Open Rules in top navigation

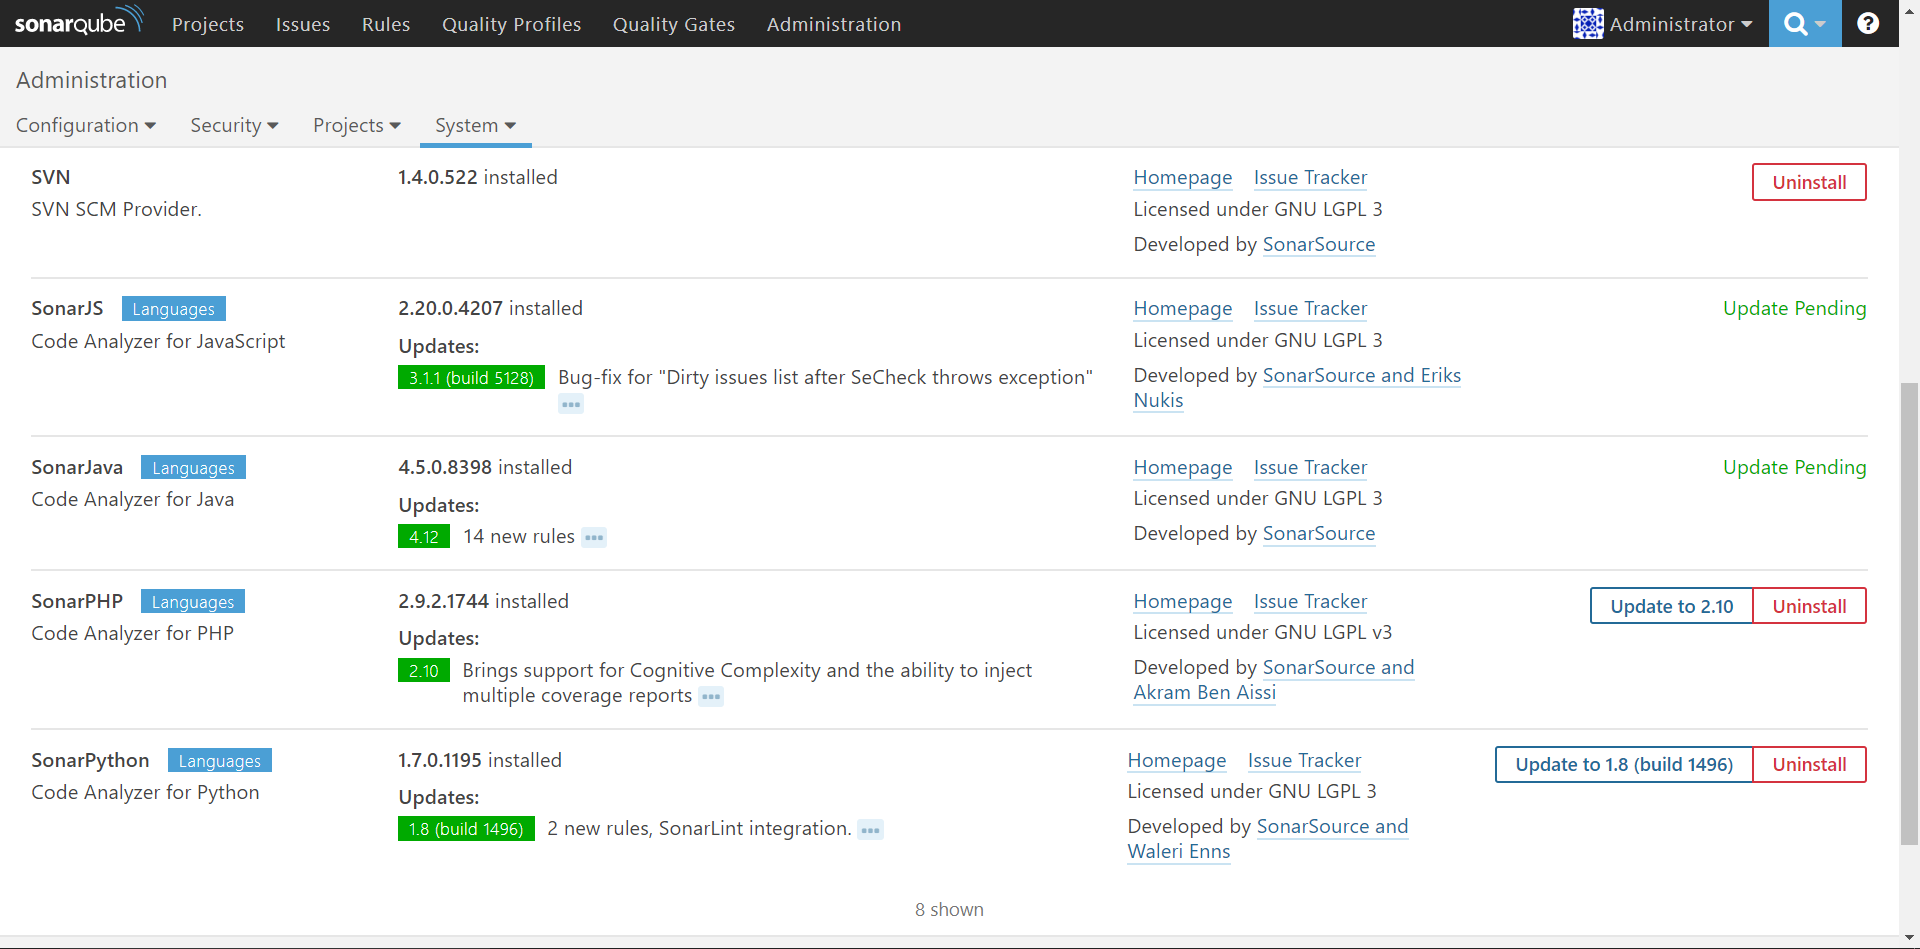[386, 24]
